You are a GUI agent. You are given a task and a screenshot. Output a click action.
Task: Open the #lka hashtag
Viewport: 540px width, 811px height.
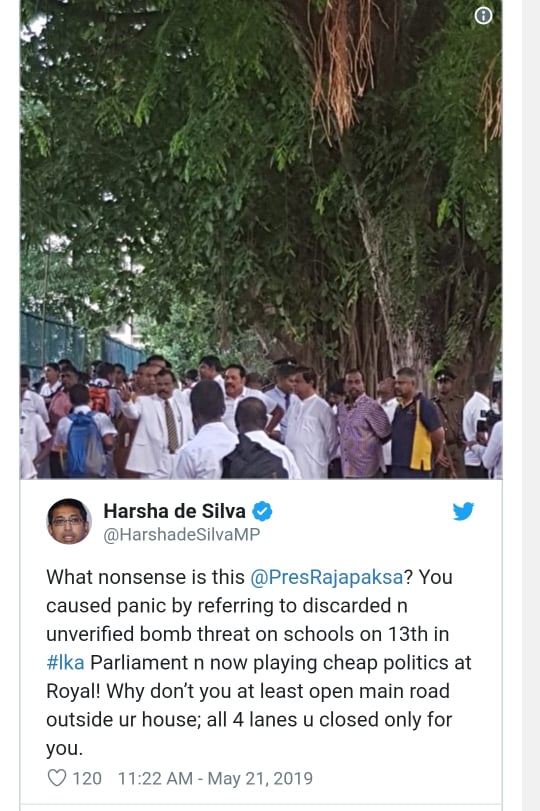(65, 663)
